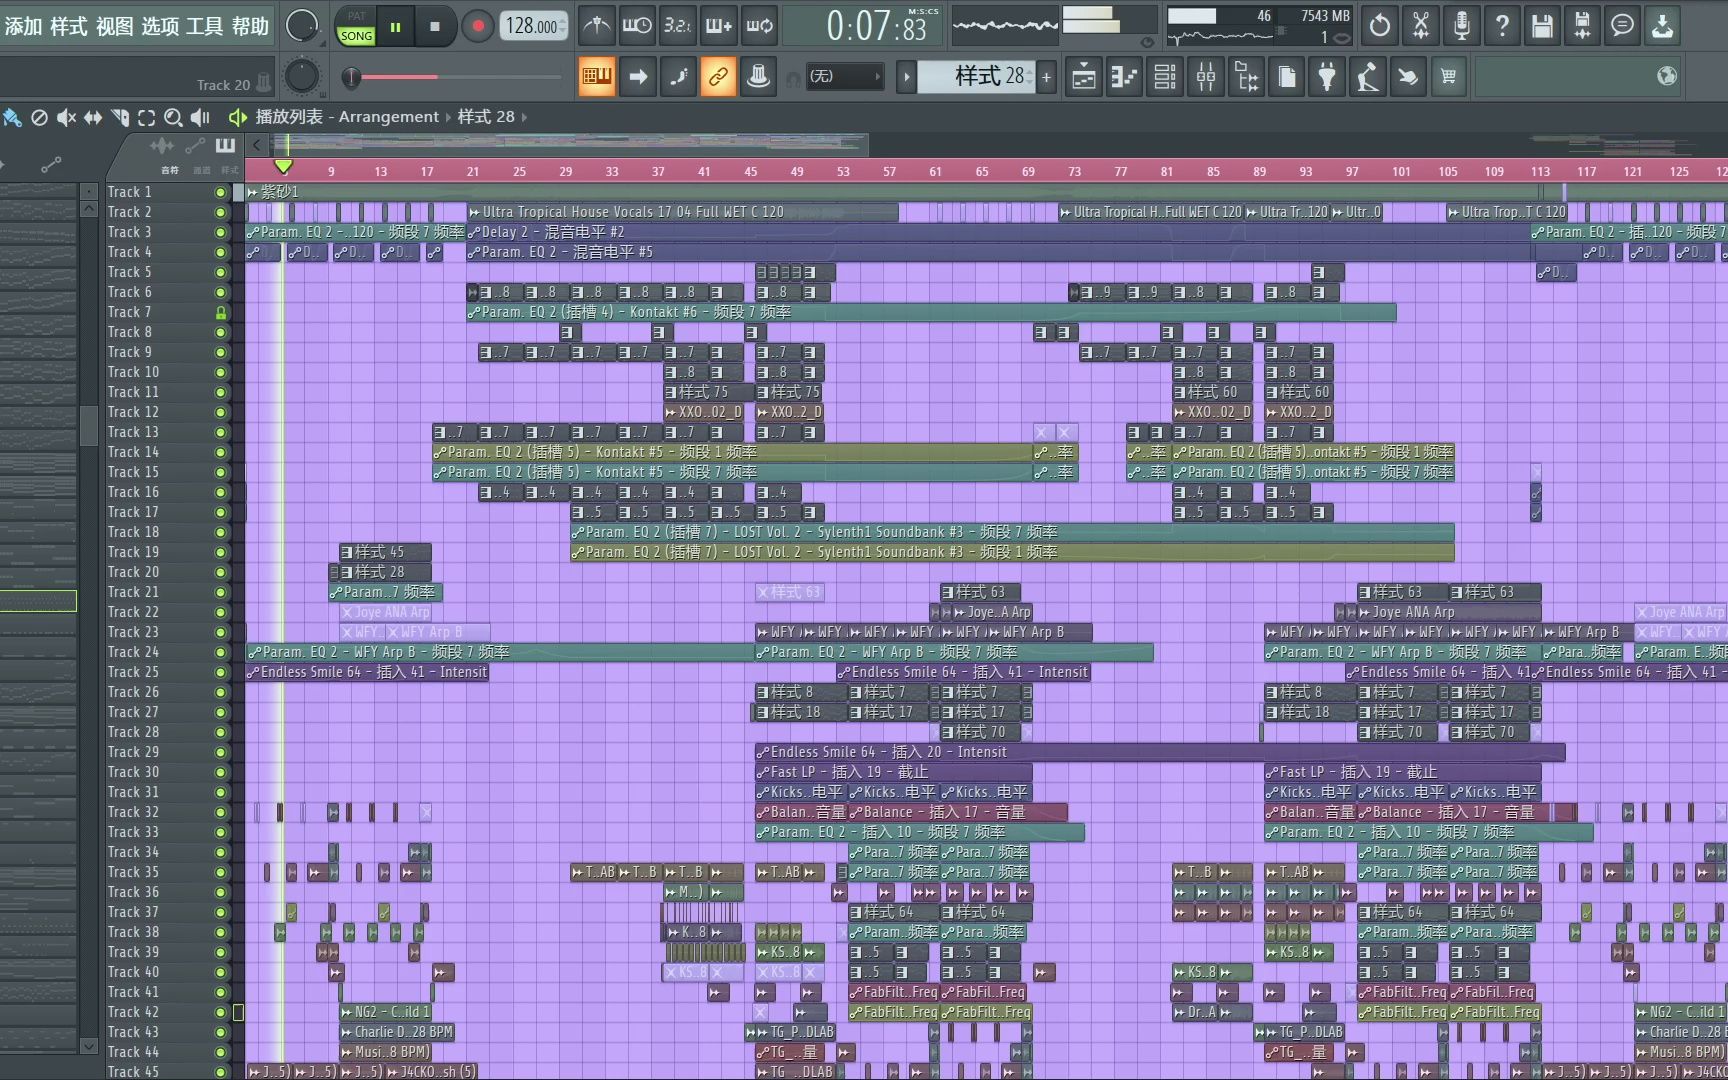Image resolution: width=1728 pixels, height=1080 pixels.
Task: Open the 样式 28 pattern selector dropdown
Action: [x=977, y=76]
